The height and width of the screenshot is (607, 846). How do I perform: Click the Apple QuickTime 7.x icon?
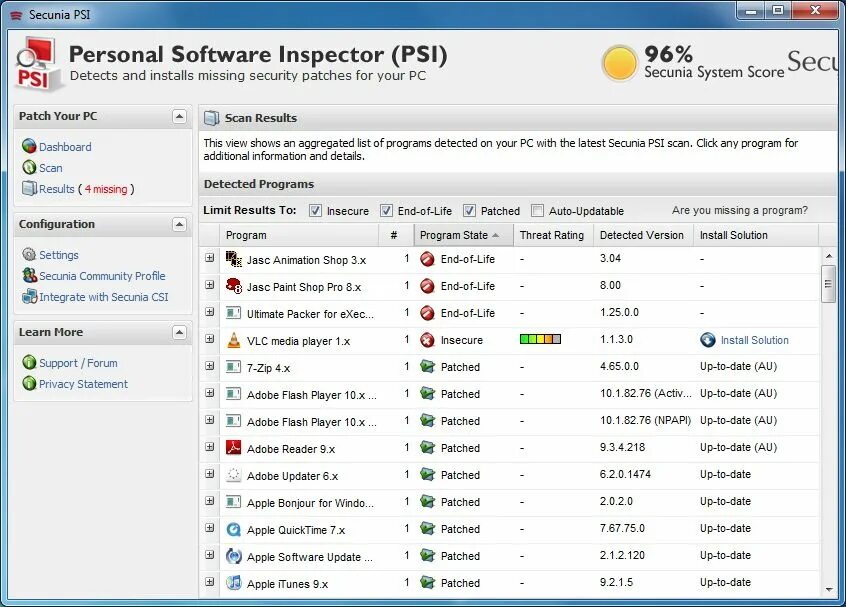point(234,529)
